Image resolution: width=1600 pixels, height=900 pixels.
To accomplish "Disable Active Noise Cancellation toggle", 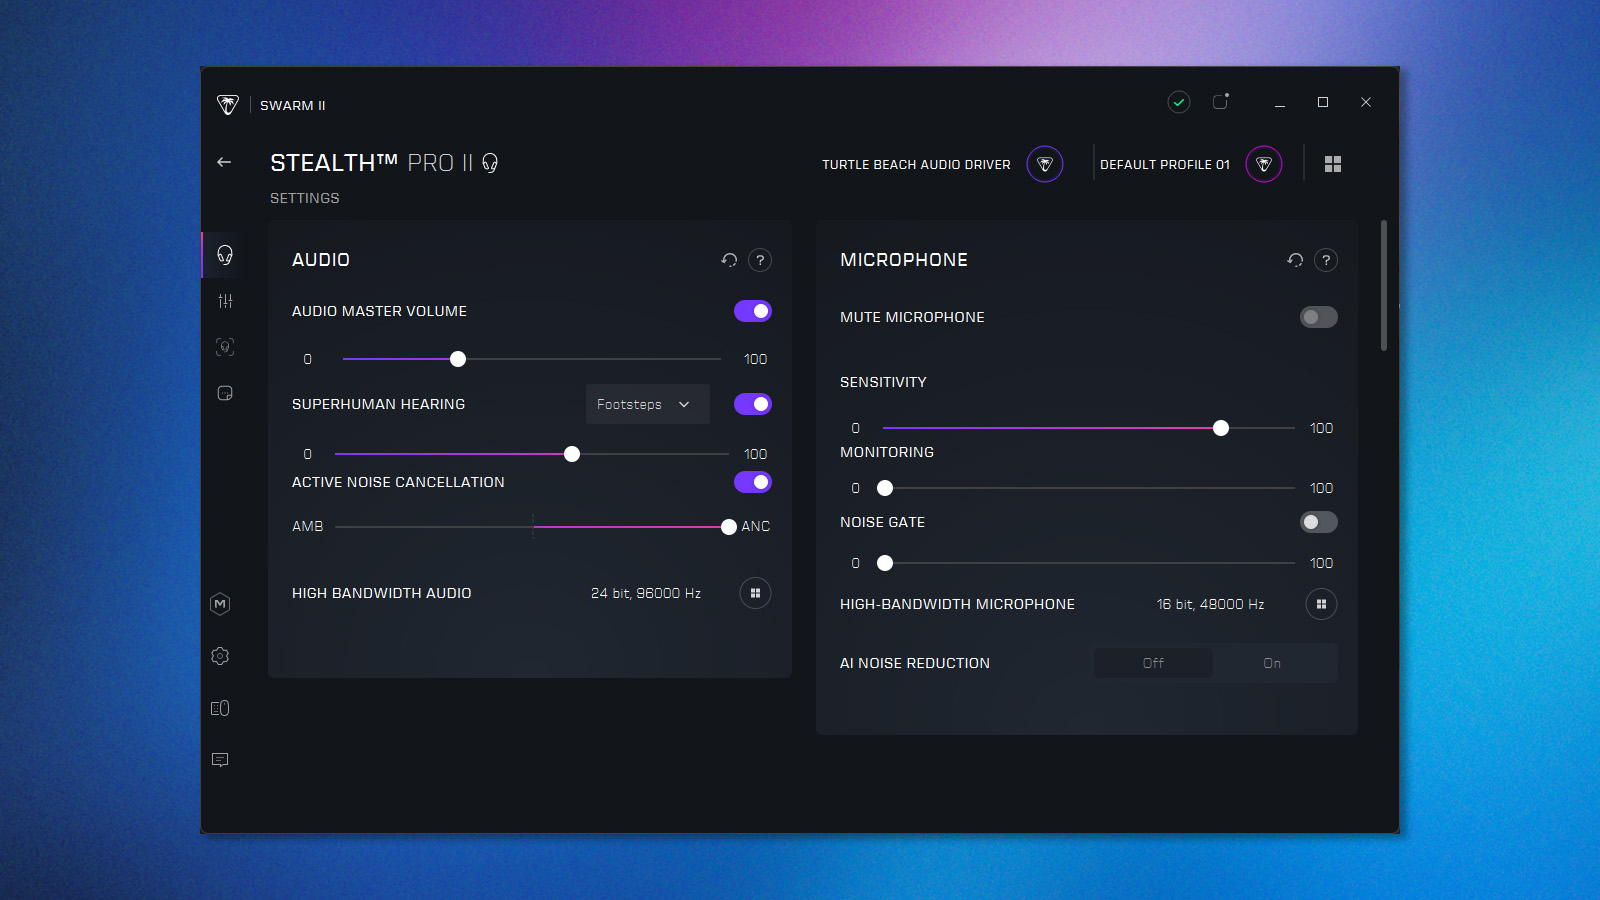I will pos(753,482).
